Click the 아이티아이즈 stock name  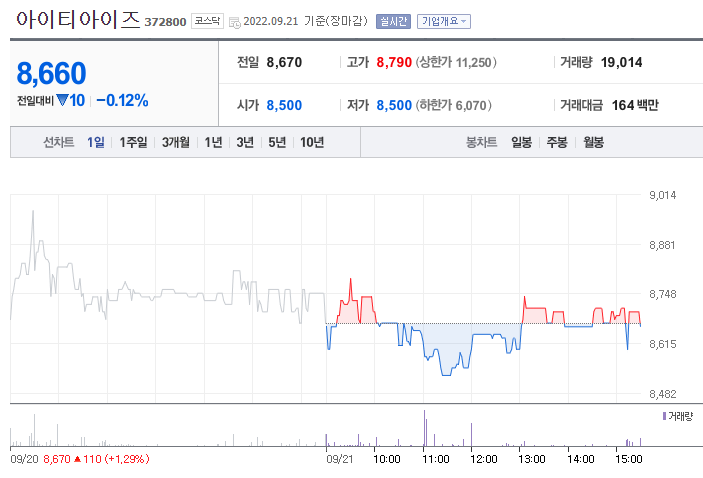coord(78,20)
